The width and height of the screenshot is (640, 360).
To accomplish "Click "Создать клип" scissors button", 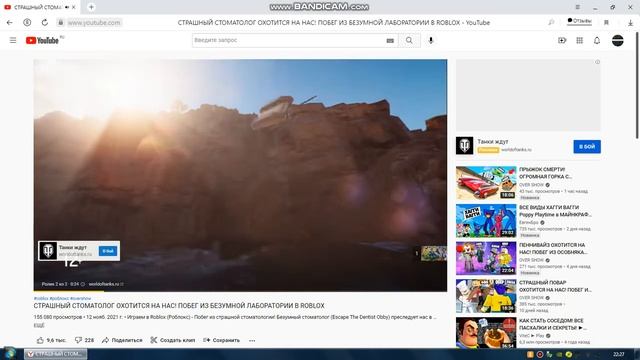I will [173, 340].
